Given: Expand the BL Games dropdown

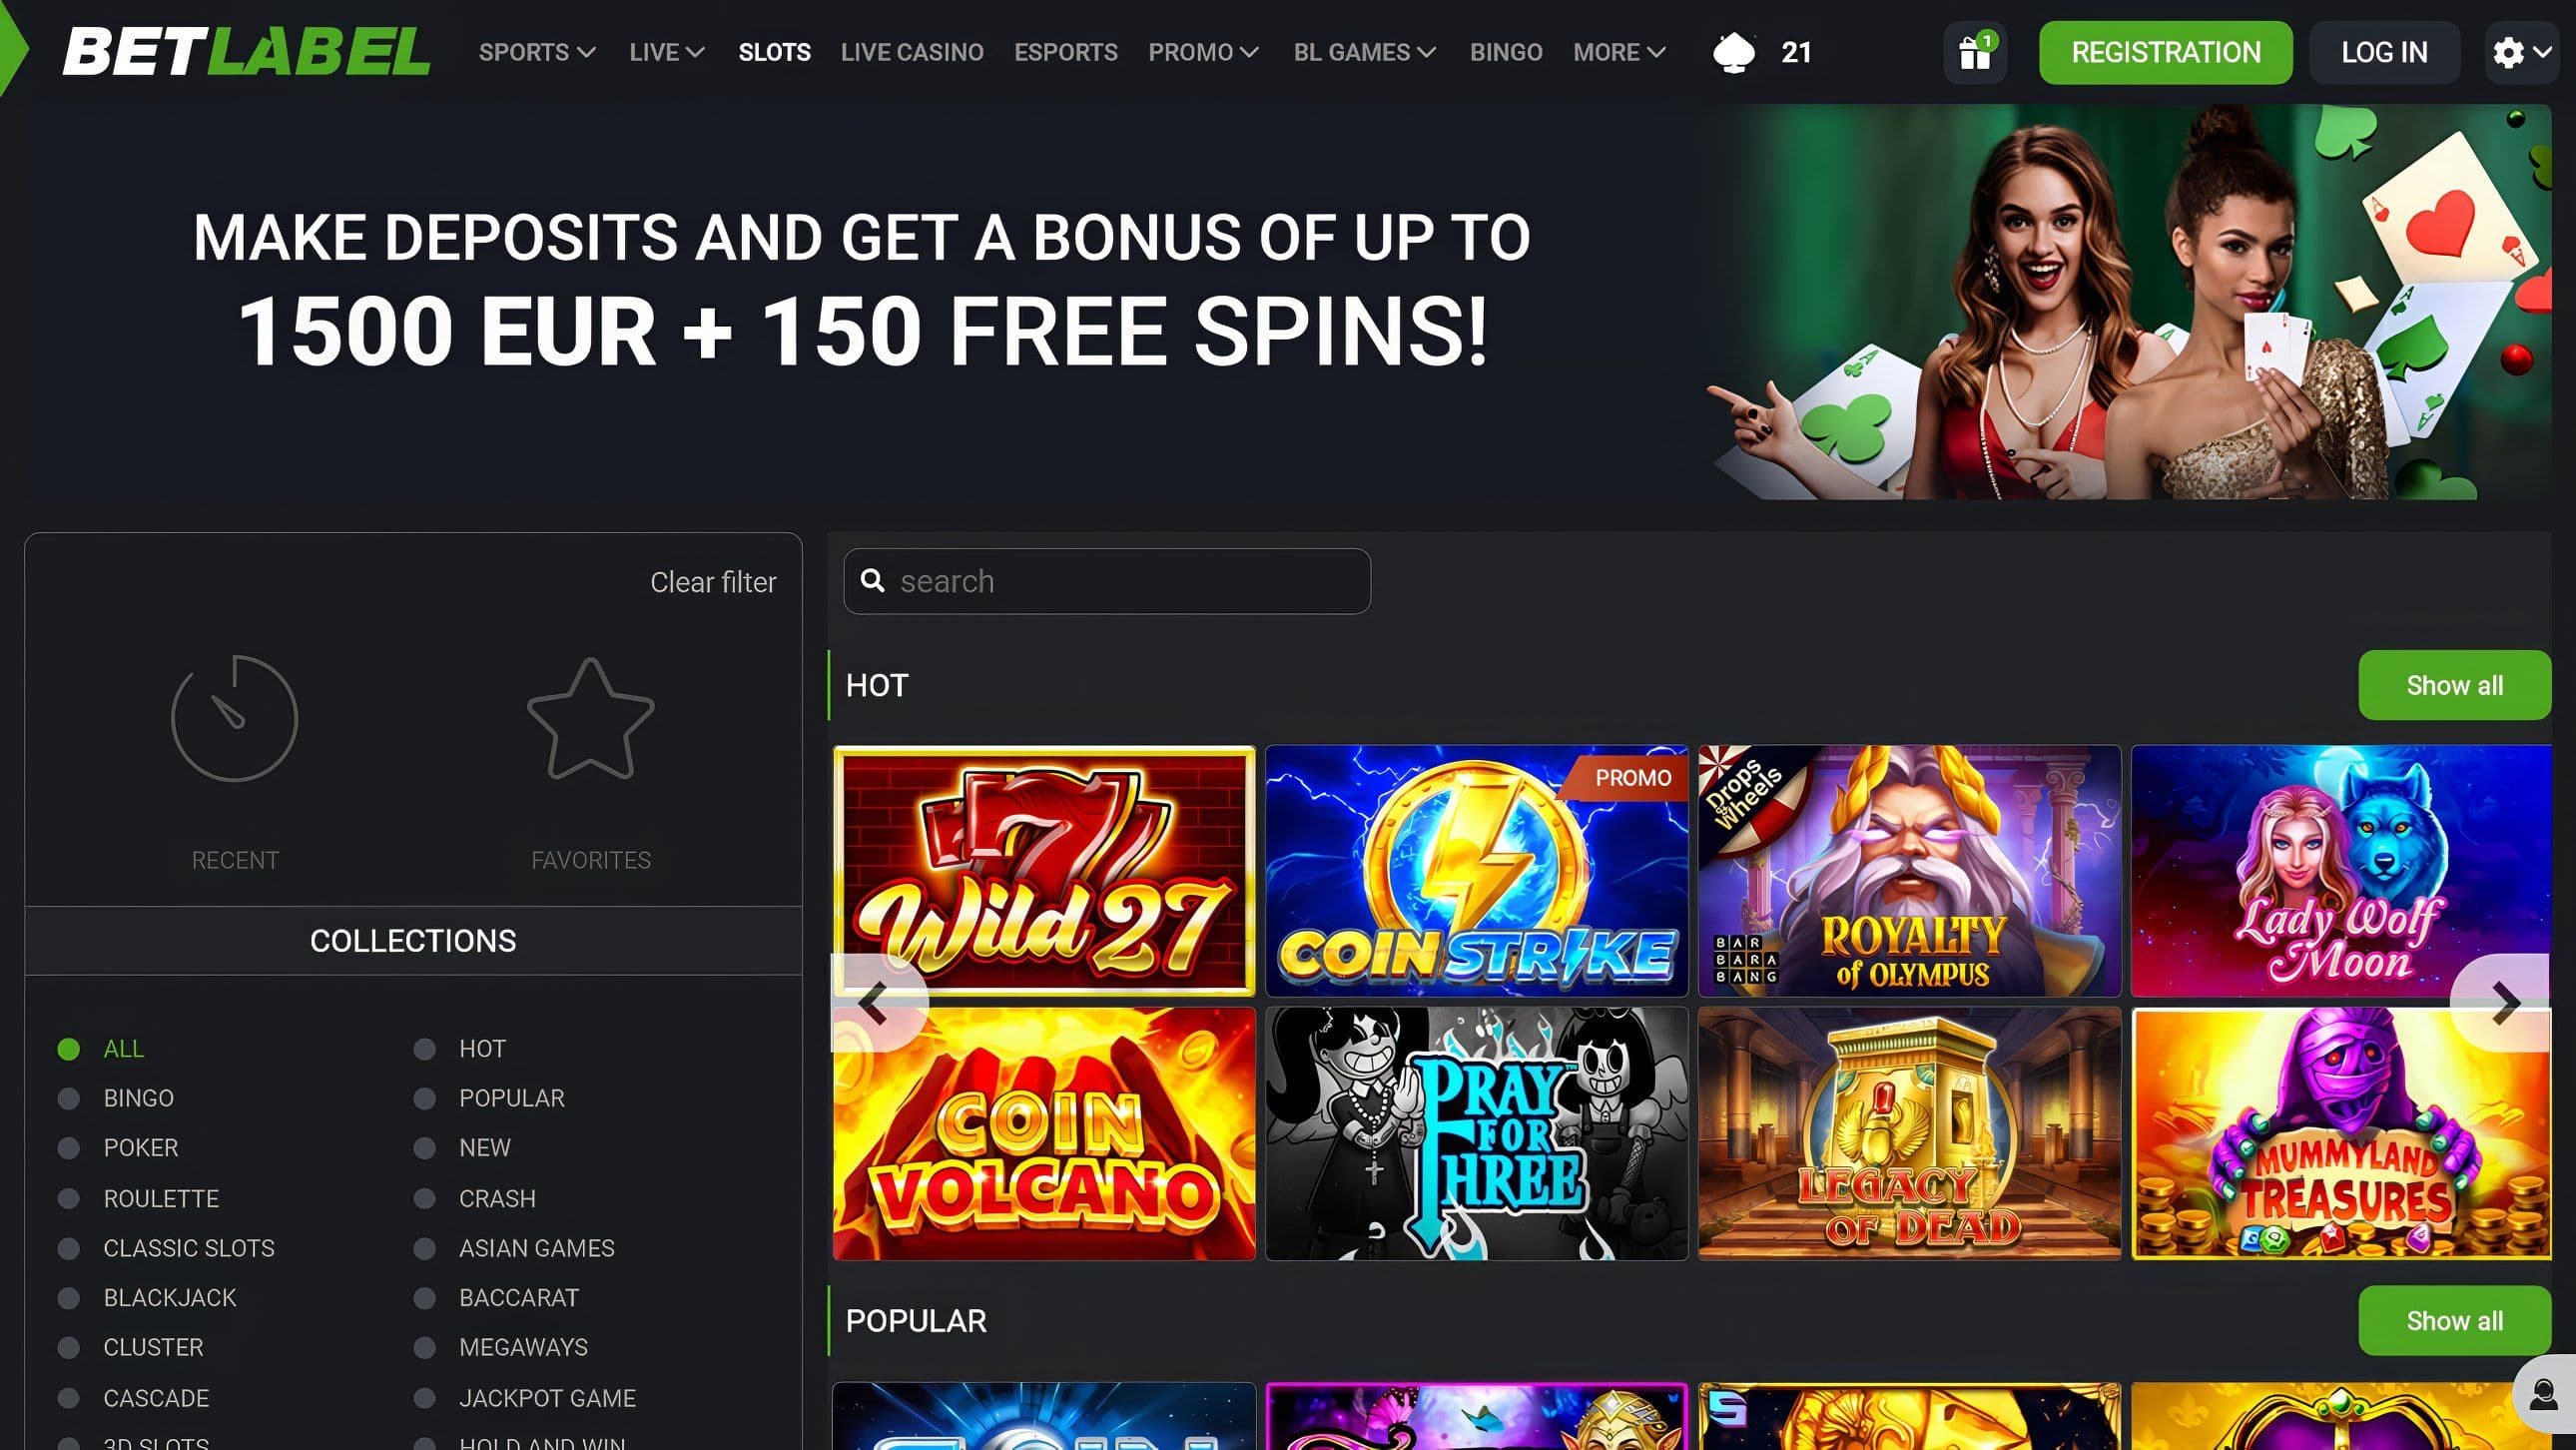Looking at the screenshot, I should pos(1364,52).
